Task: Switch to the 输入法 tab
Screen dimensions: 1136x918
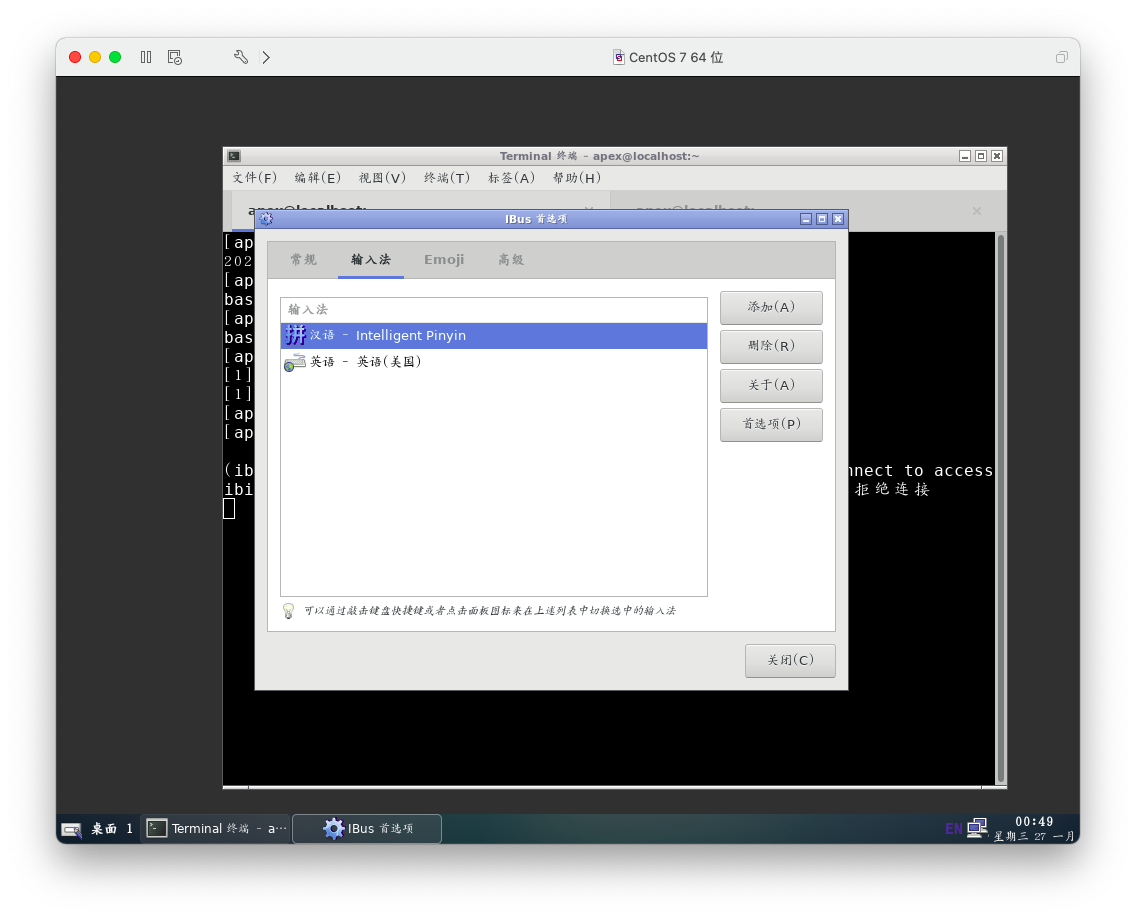Action: [x=371, y=259]
